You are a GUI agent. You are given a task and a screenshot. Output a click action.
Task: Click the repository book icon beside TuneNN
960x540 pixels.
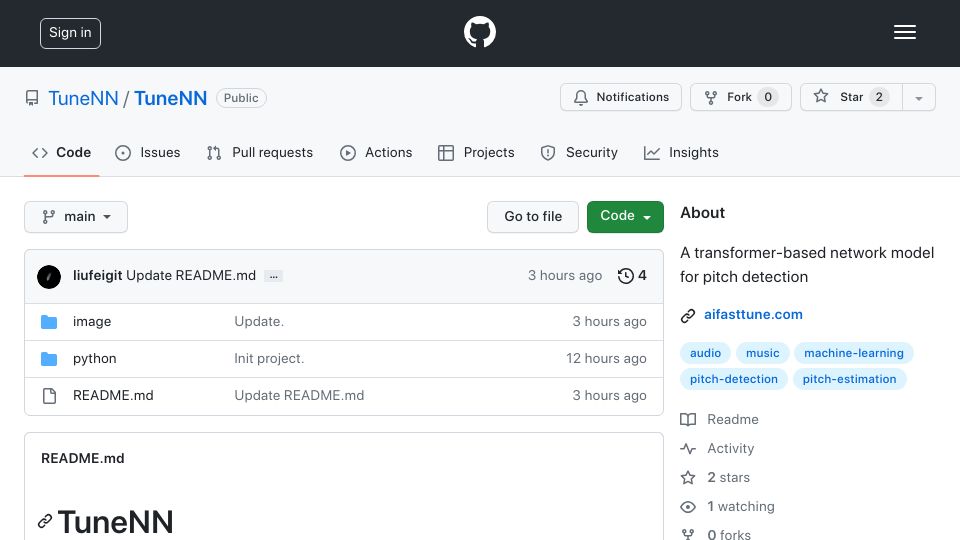tap(32, 98)
